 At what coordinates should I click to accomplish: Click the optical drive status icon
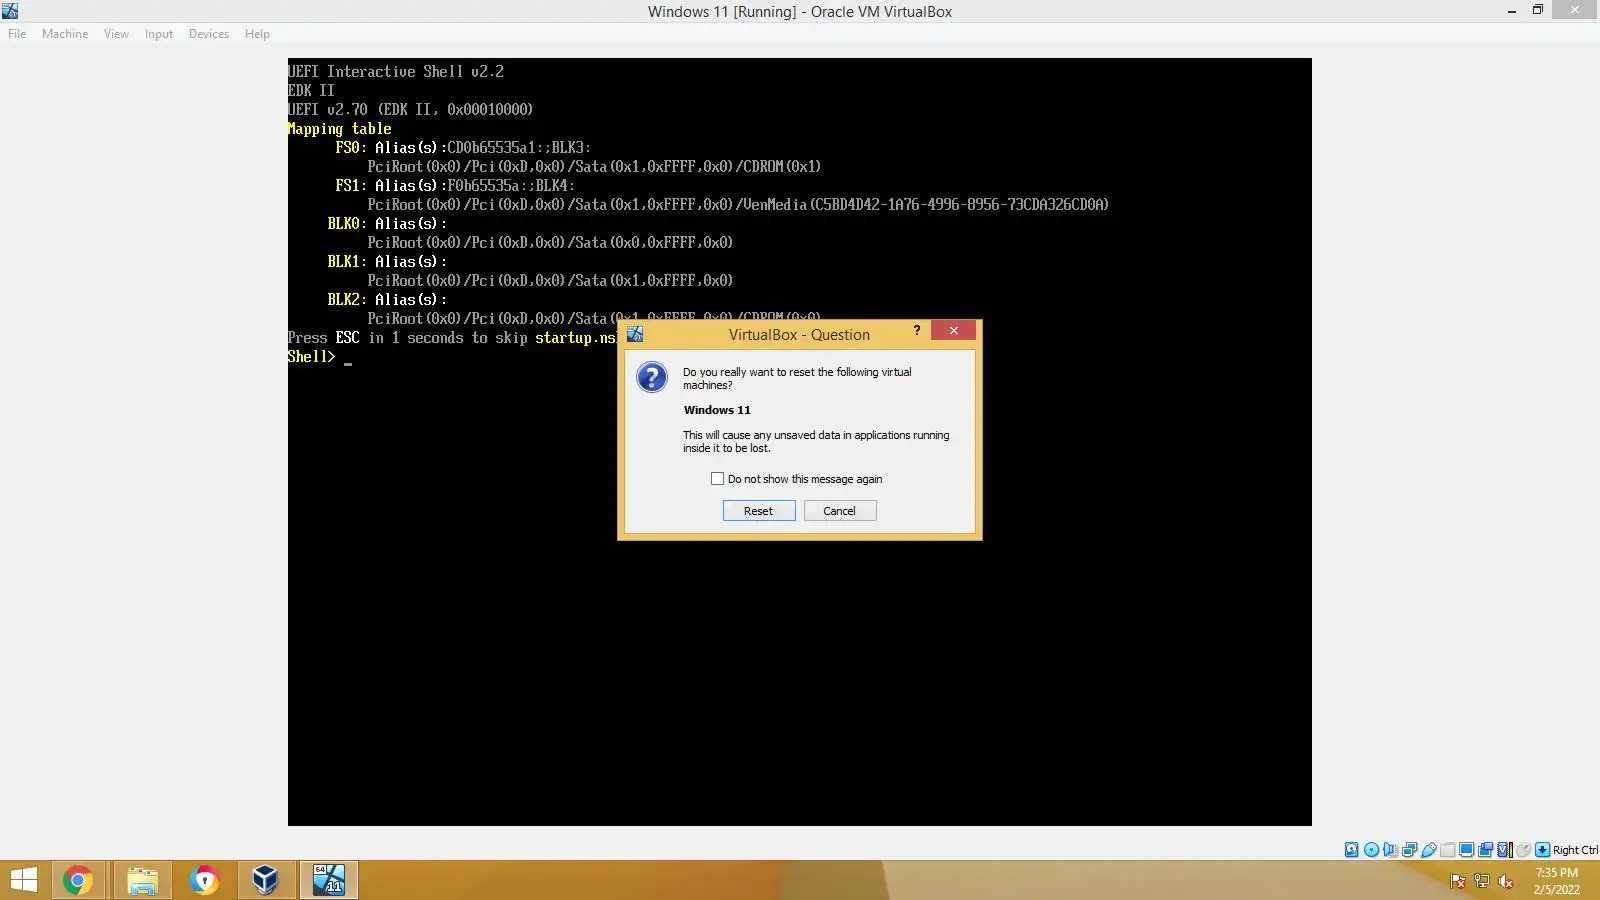(x=1371, y=850)
